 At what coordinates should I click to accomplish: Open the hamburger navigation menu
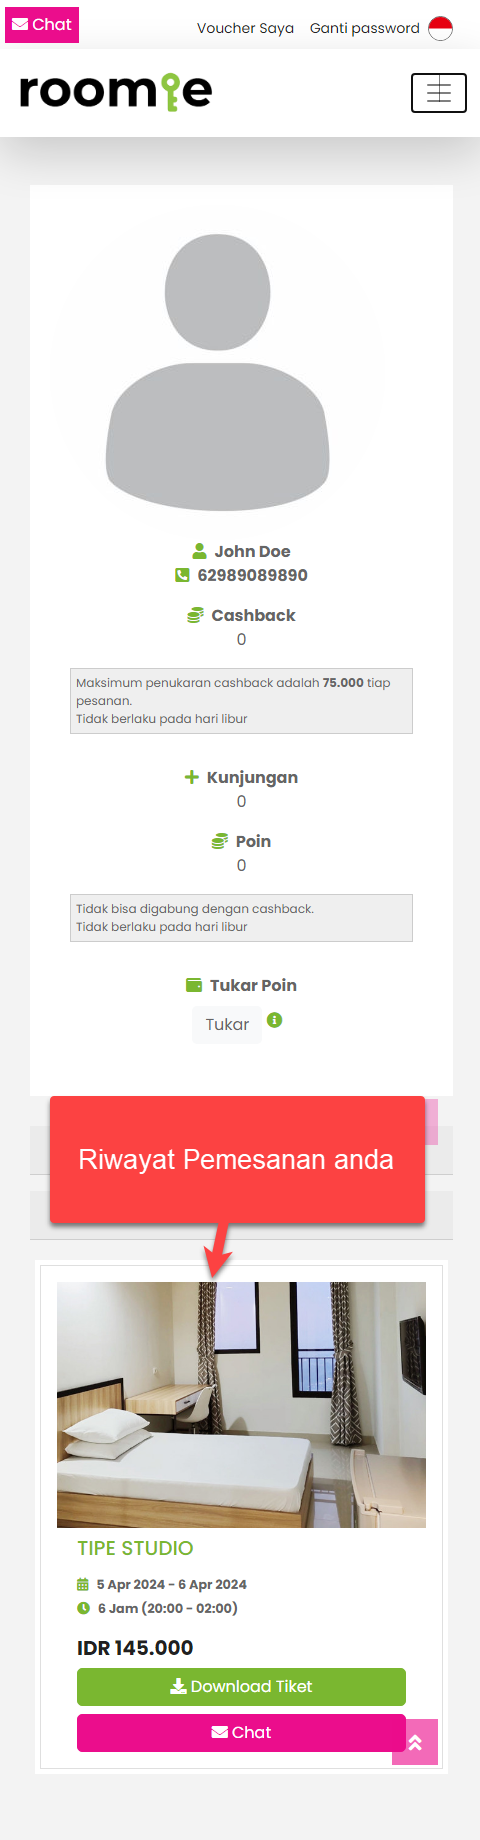[x=439, y=93]
